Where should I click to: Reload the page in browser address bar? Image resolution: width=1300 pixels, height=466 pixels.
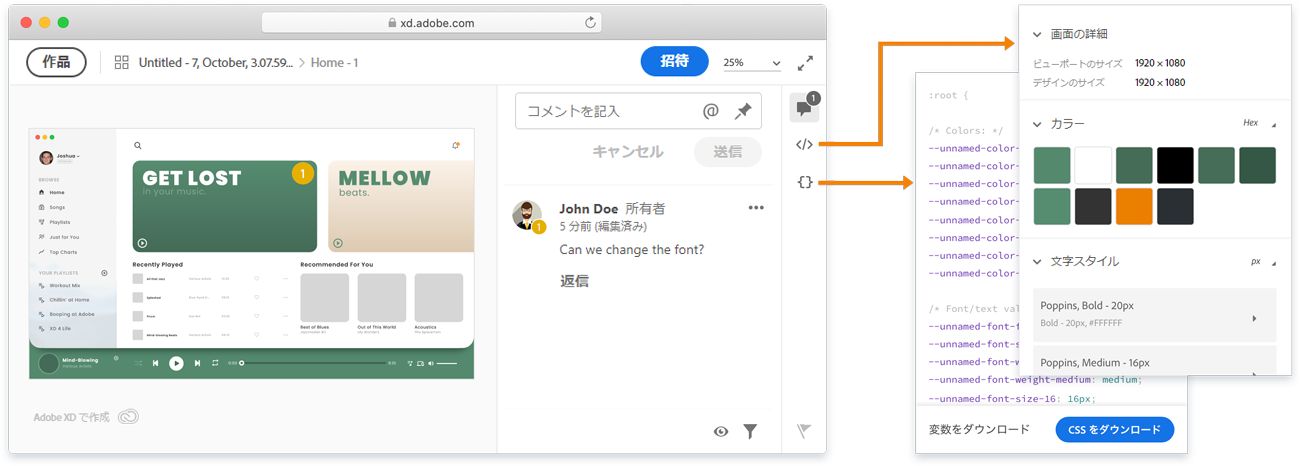pos(590,22)
